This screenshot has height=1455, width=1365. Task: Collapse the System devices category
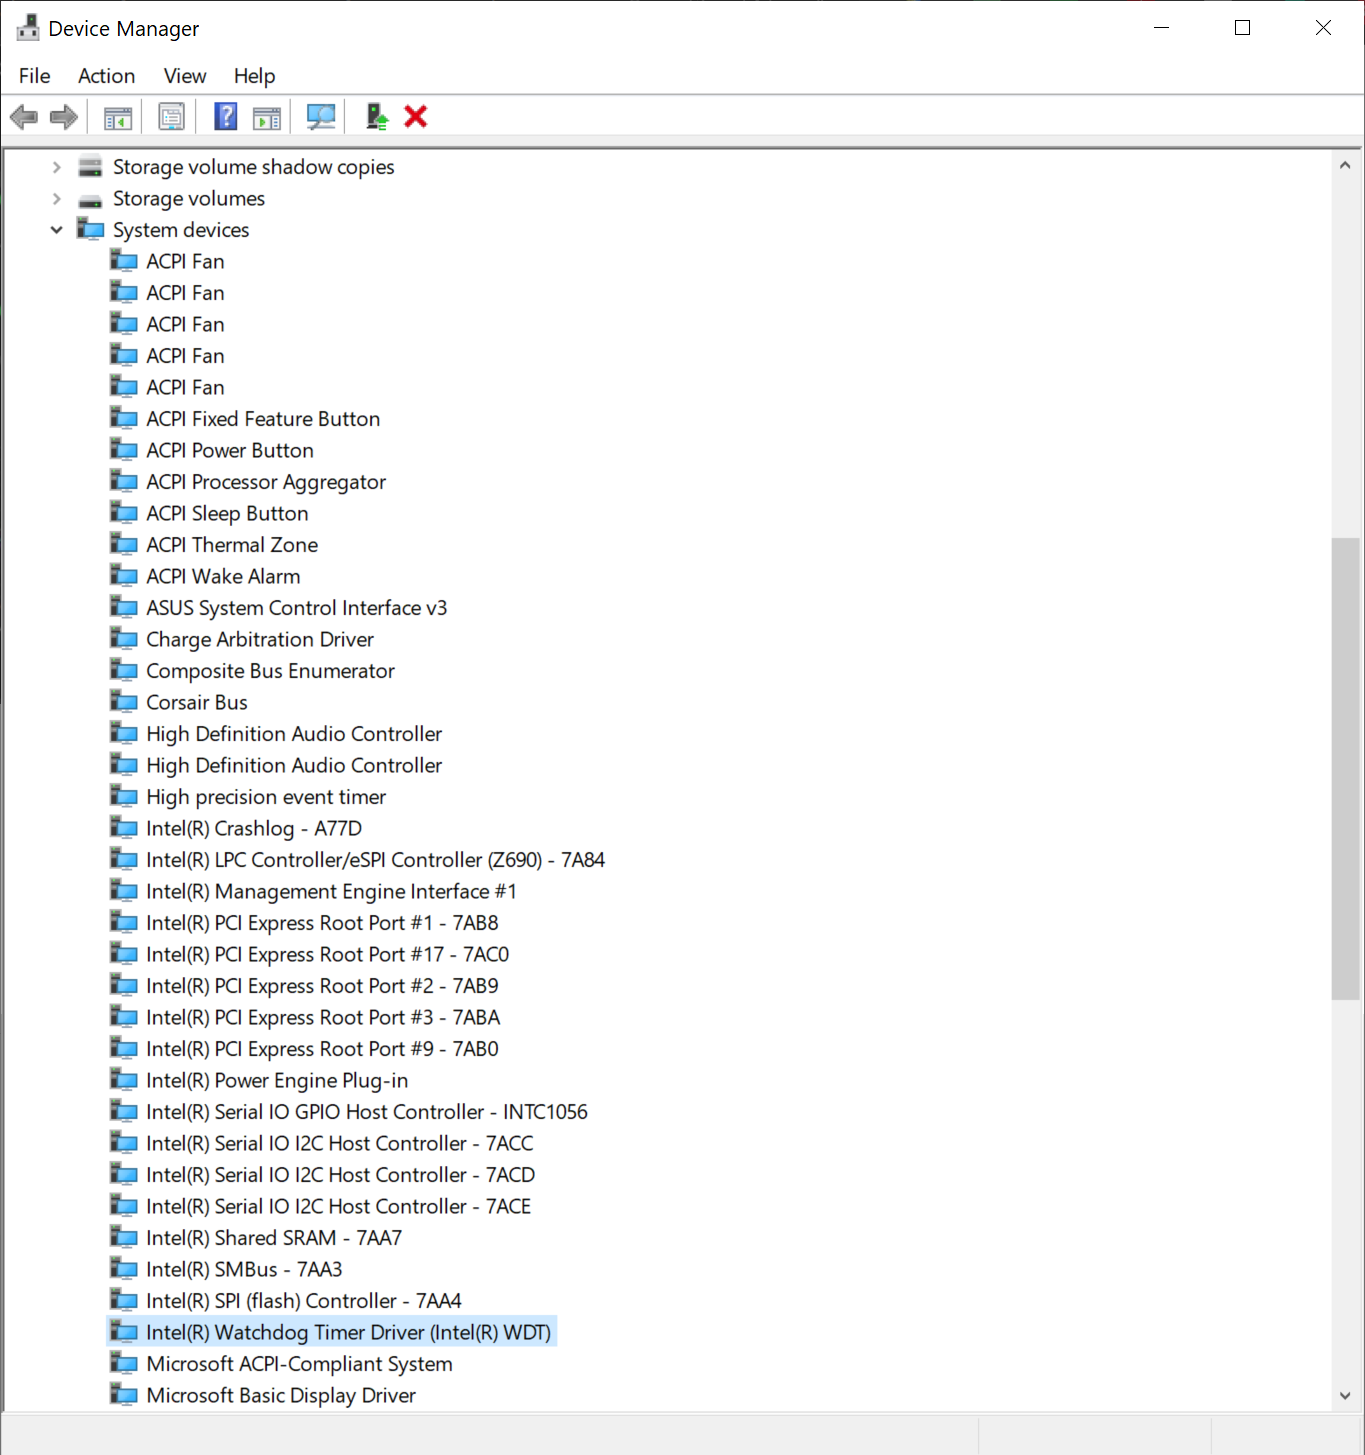[57, 230]
